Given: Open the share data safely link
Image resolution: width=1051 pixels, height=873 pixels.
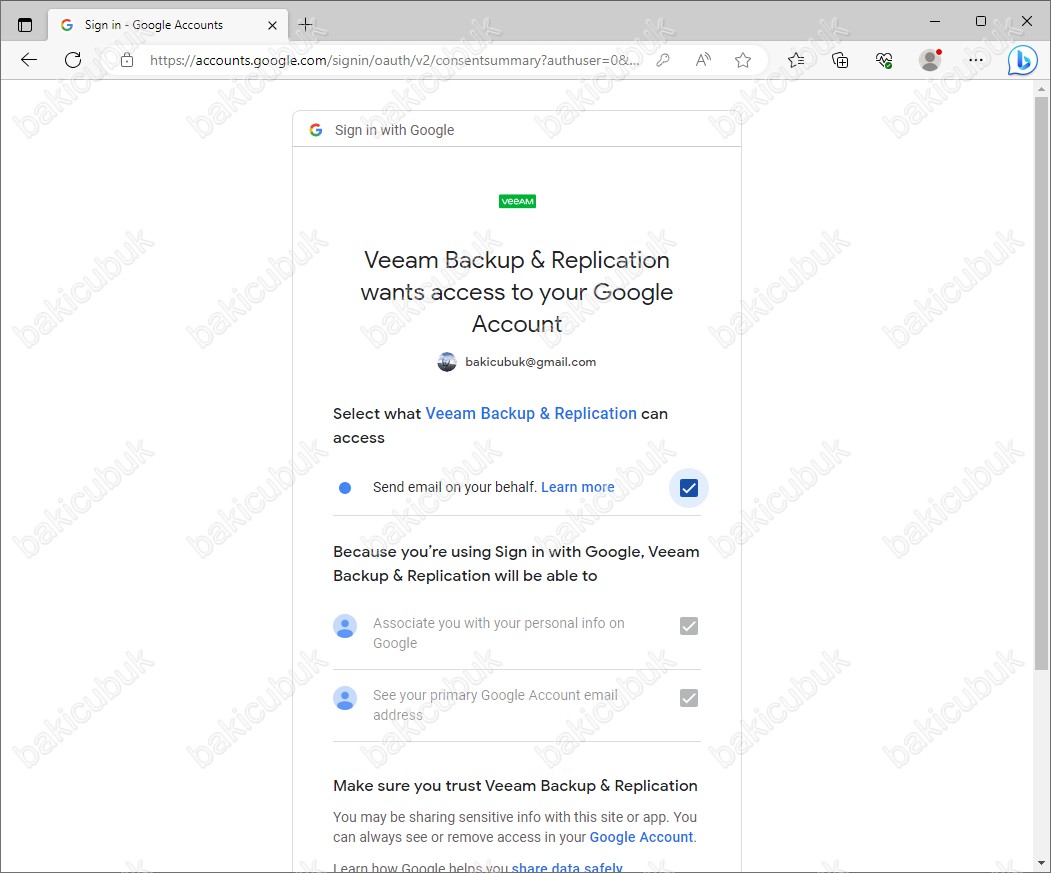Looking at the screenshot, I should coord(567,868).
